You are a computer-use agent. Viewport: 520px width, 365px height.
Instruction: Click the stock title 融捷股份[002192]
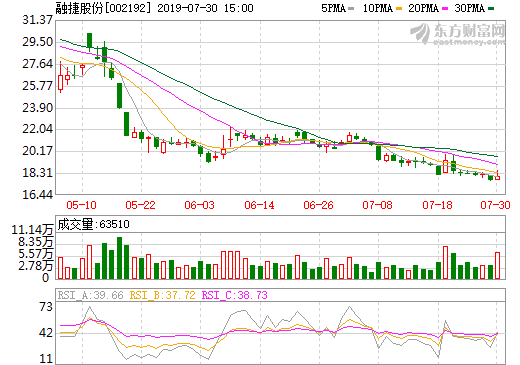point(103,8)
